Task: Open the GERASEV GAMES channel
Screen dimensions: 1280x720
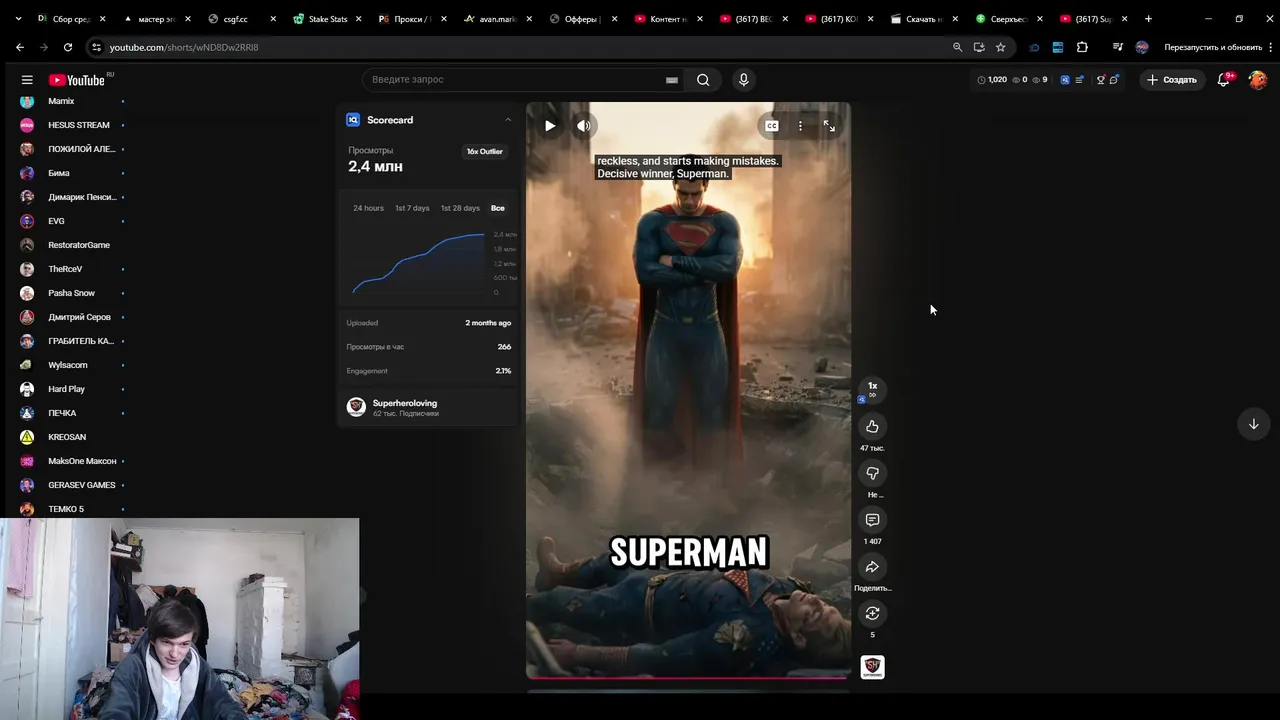Action: [82, 485]
